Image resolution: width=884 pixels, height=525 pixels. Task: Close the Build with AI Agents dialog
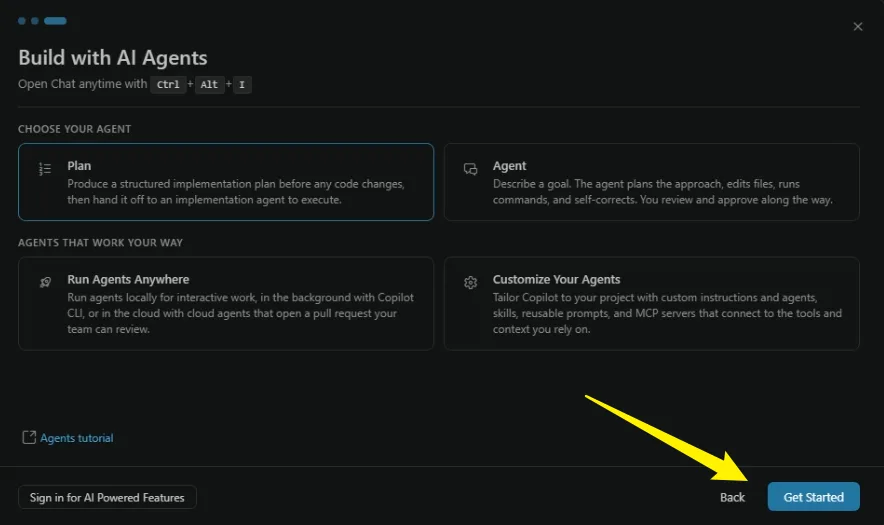click(858, 27)
